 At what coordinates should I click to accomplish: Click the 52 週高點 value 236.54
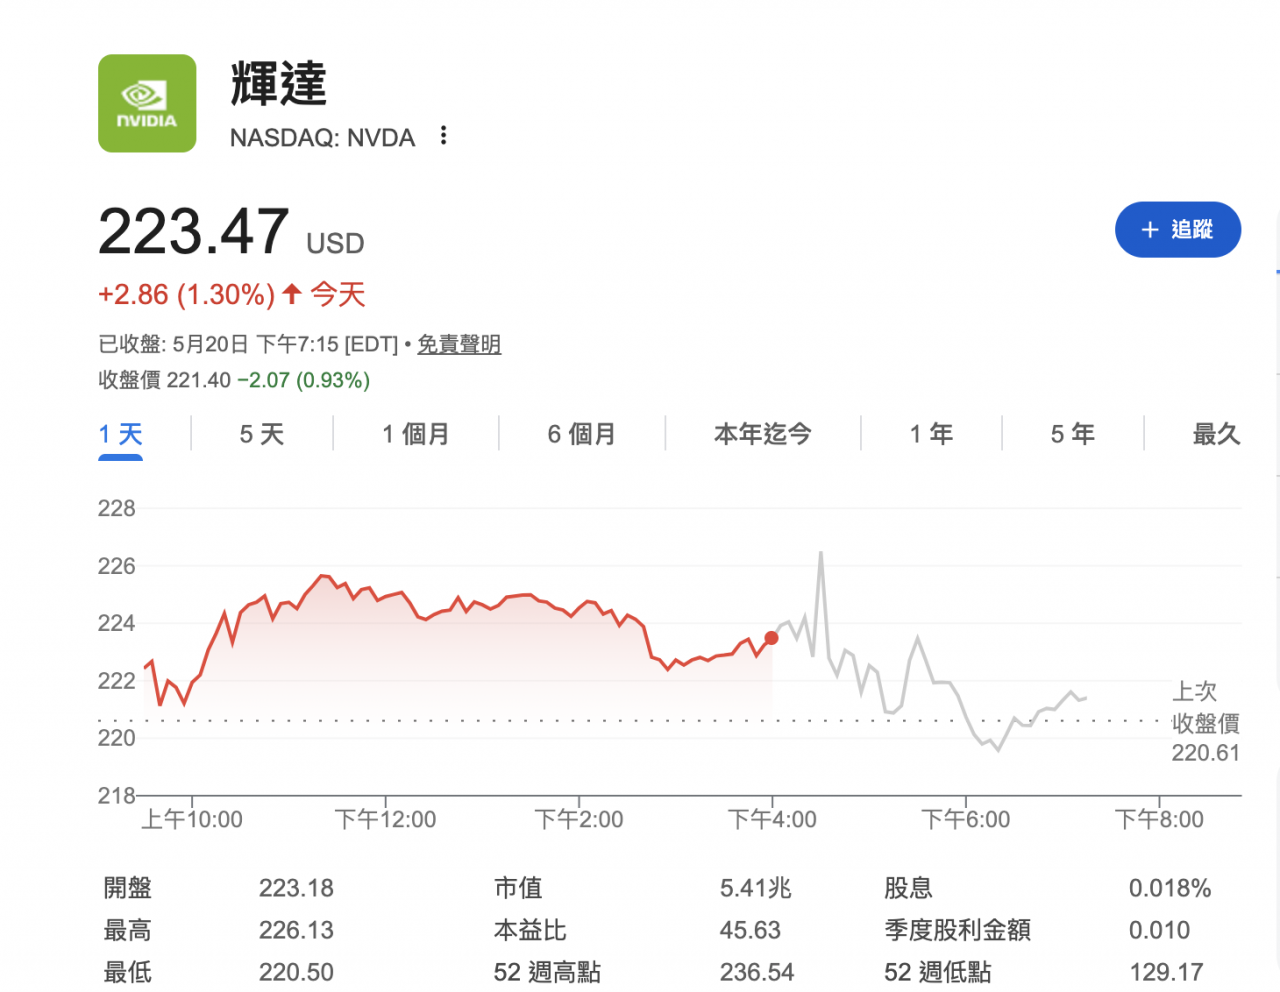(757, 972)
